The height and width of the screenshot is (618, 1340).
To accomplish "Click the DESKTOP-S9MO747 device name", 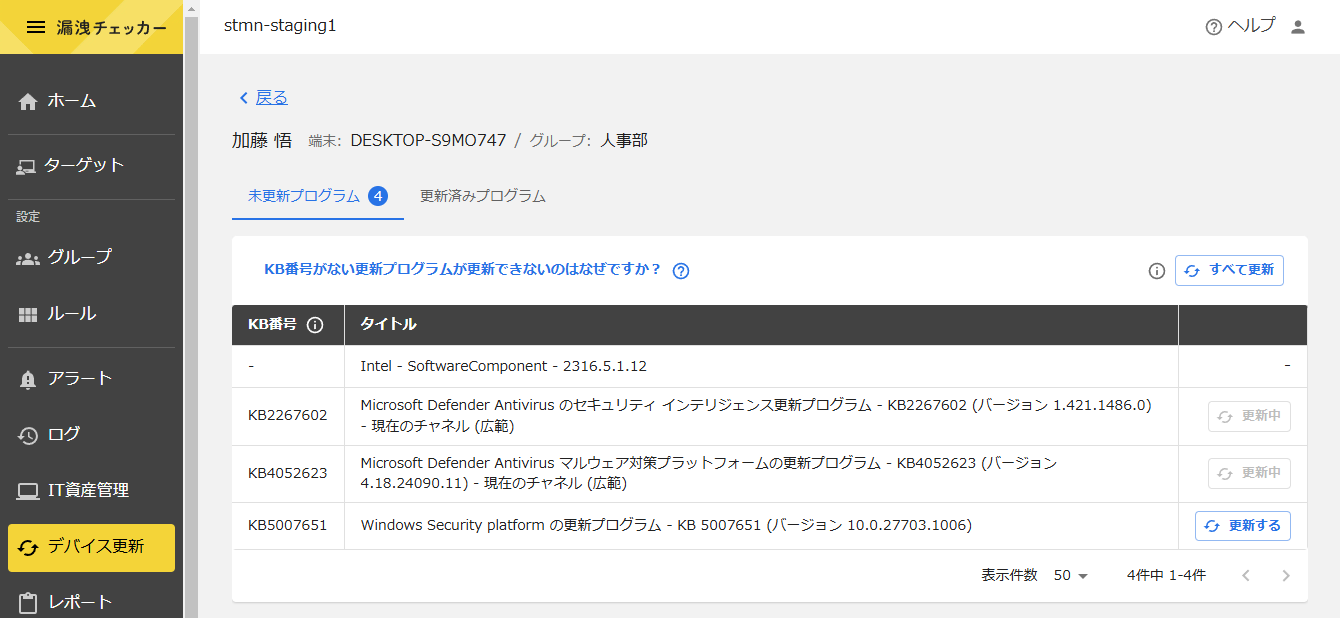I will (428, 141).
